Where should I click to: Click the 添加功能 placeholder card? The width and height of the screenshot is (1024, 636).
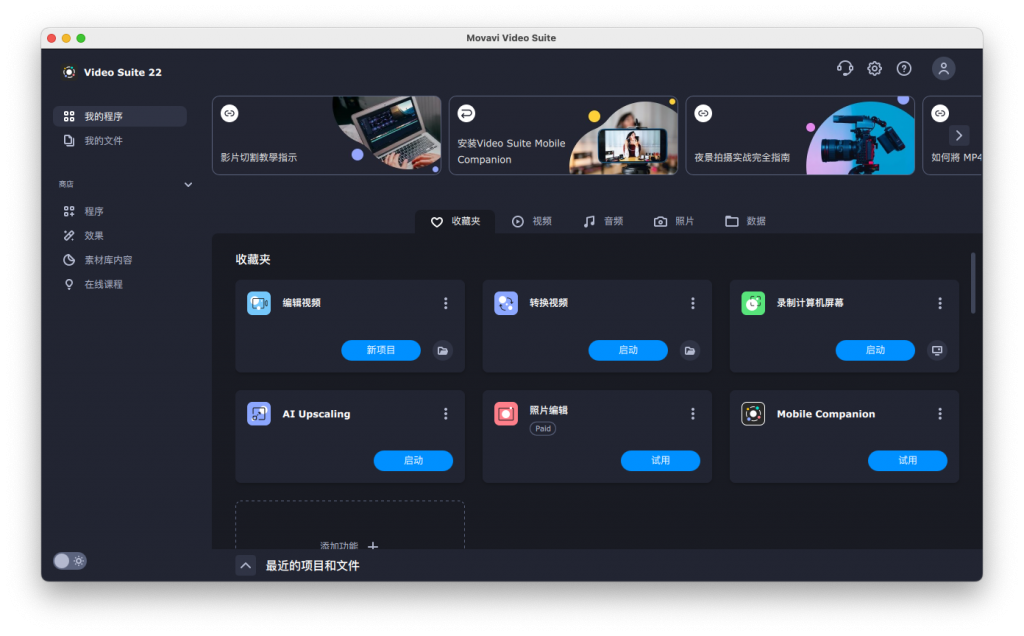click(x=350, y=525)
